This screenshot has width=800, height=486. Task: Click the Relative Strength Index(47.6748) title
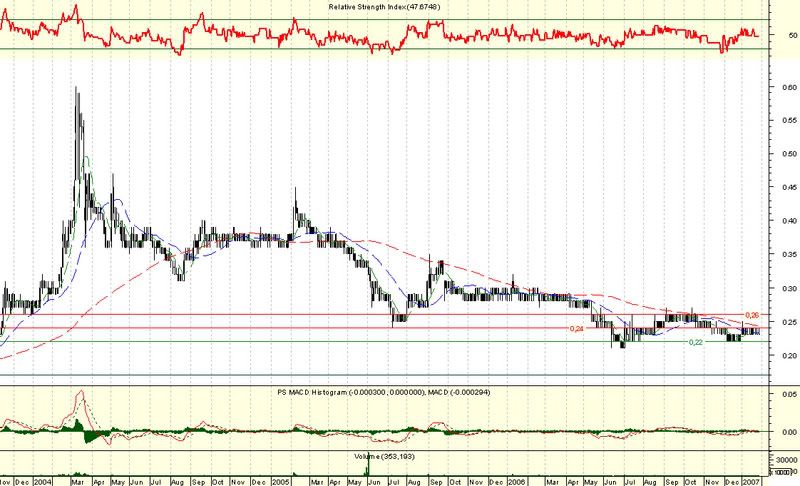click(x=384, y=7)
